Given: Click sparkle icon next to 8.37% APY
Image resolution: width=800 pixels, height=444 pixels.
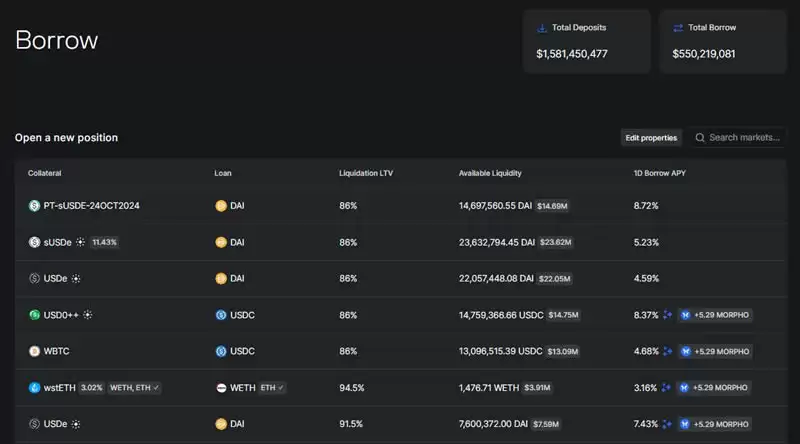Looking at the screenshot, I should pos(668,315).
